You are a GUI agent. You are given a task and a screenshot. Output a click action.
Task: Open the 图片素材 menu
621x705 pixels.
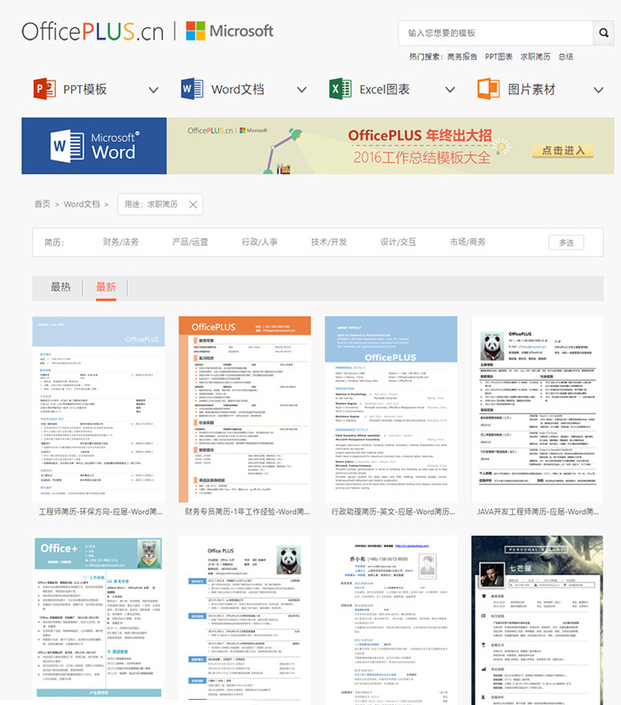click(x=532, y=89)
